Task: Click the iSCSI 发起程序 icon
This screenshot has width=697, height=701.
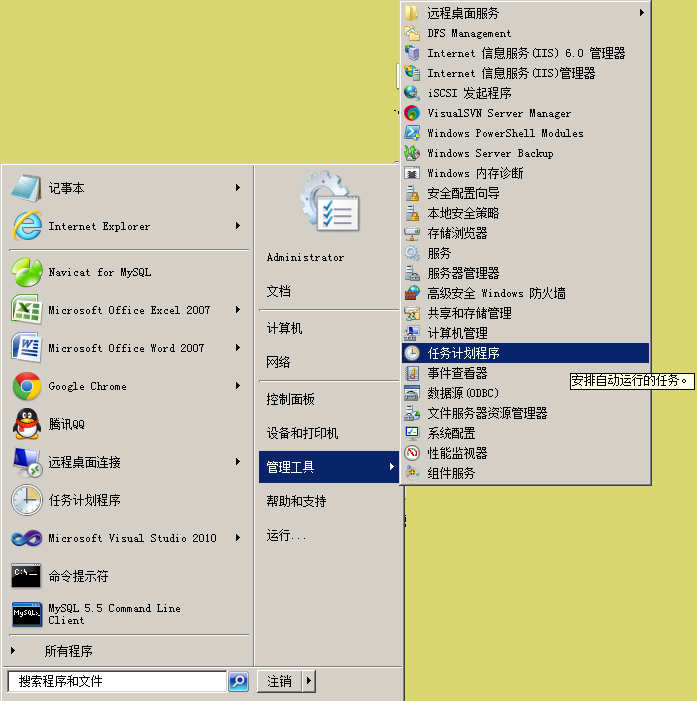Action: point(412,93)
